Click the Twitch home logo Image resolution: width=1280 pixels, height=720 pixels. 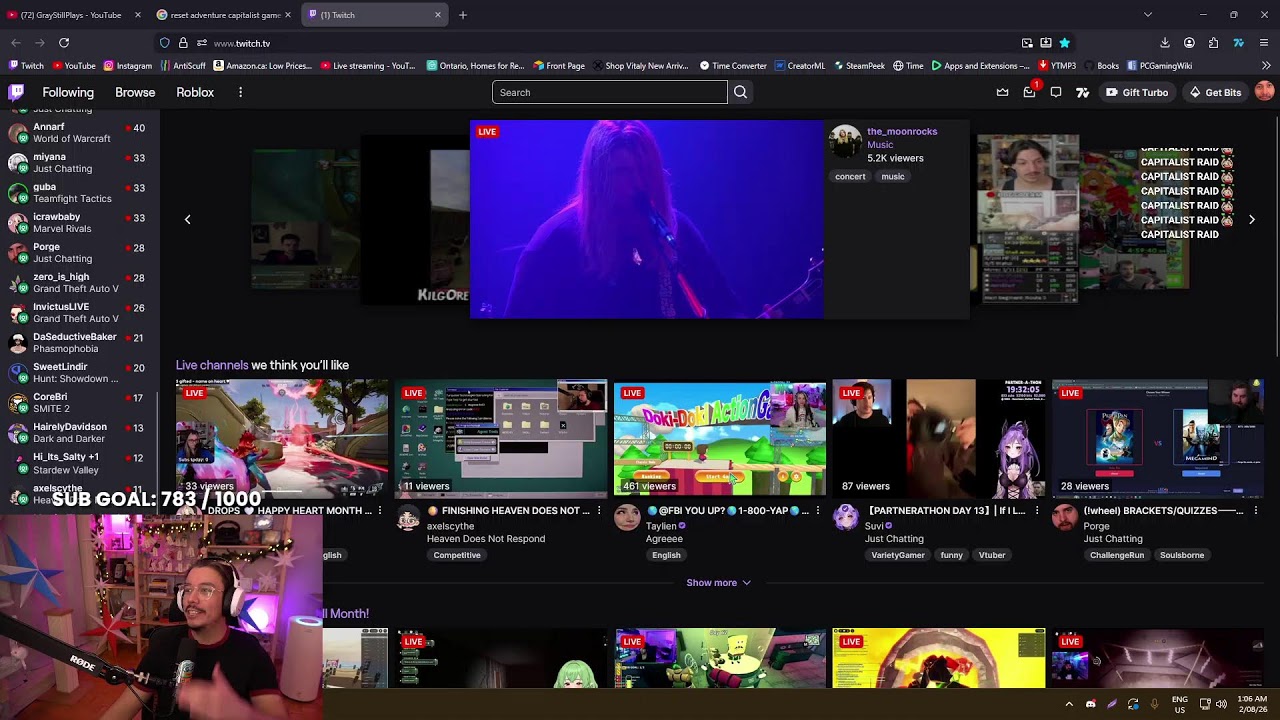click(x=16, y=92)
